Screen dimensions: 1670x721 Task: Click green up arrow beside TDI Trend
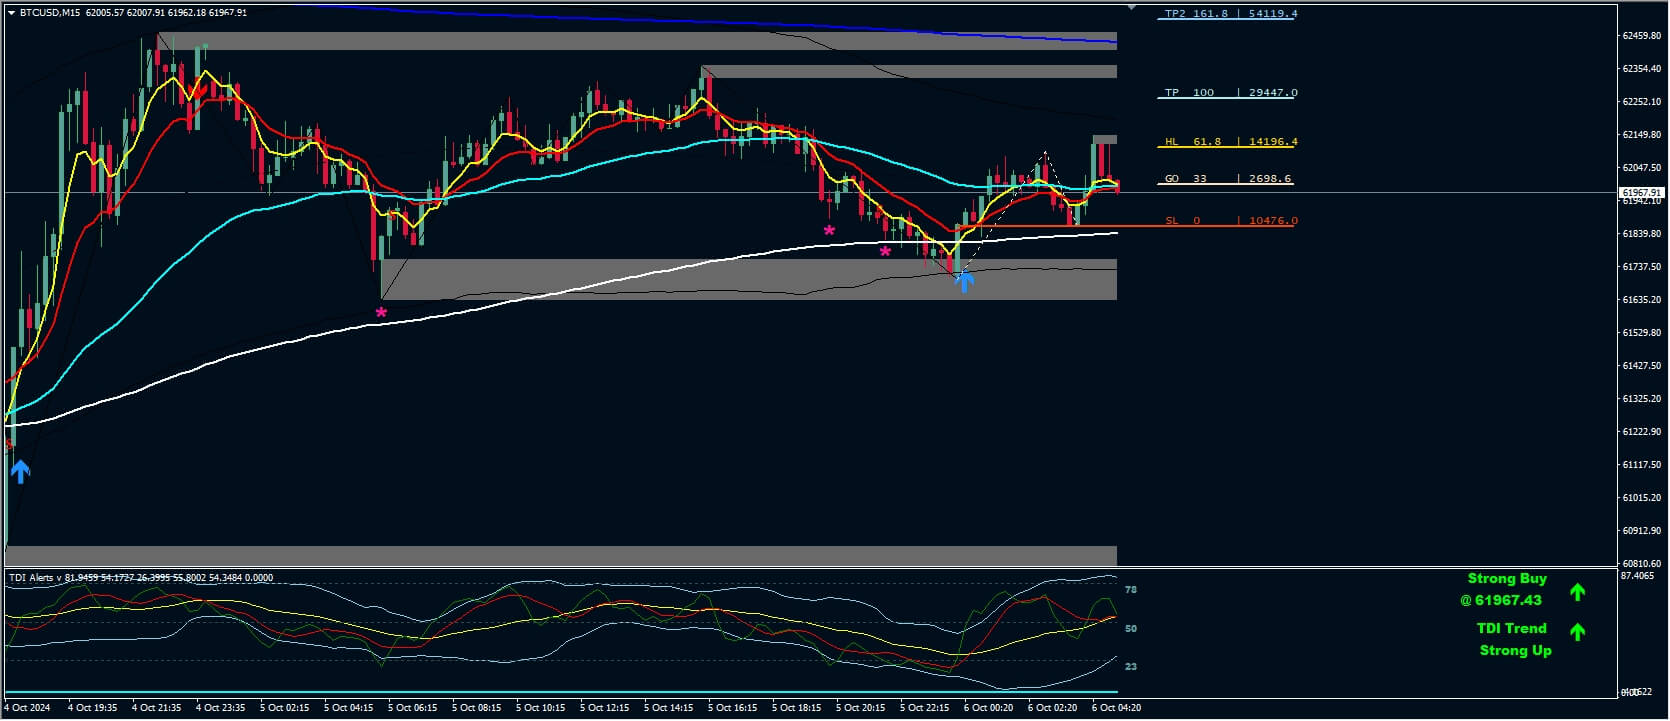click(1577, 631)
